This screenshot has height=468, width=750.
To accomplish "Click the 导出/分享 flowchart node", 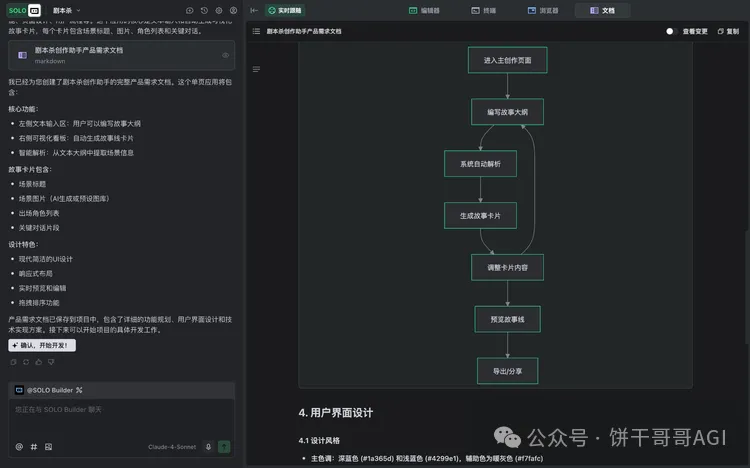I will pyautogui.click(x=507, y=371).
